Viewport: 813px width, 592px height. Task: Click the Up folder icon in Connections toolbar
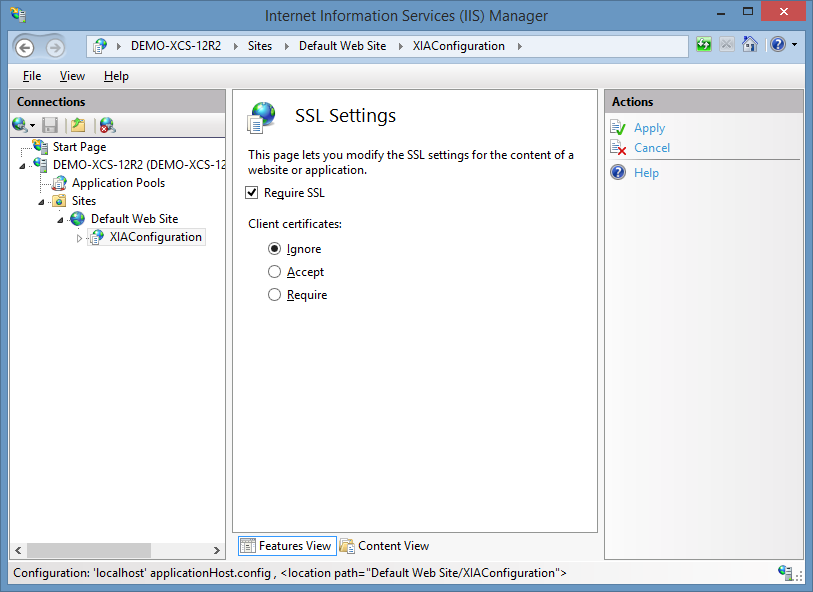[78, 125]
